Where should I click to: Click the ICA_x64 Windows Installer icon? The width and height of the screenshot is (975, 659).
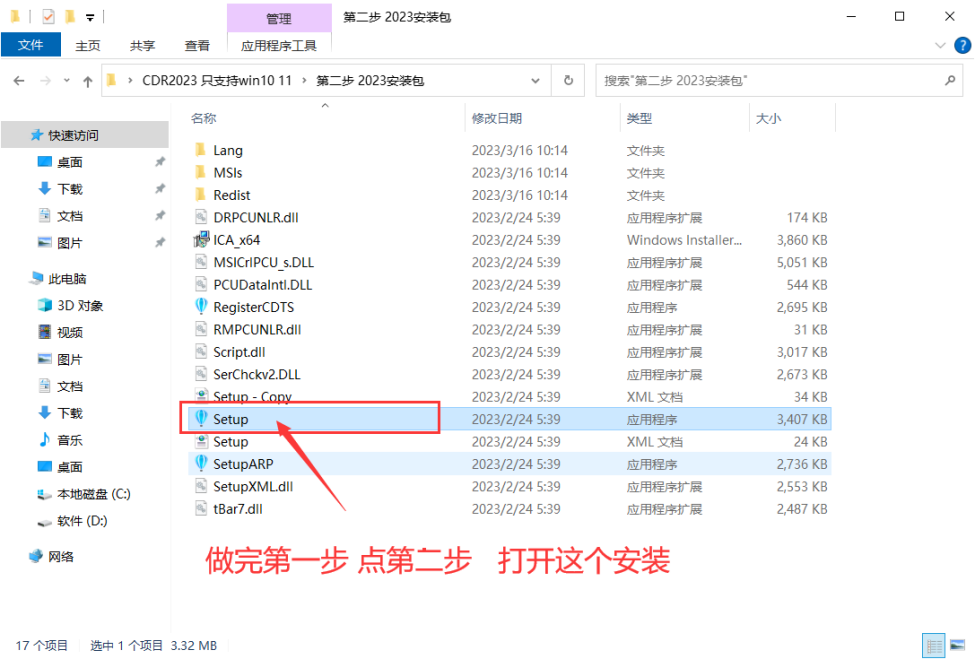coord(201,240)
